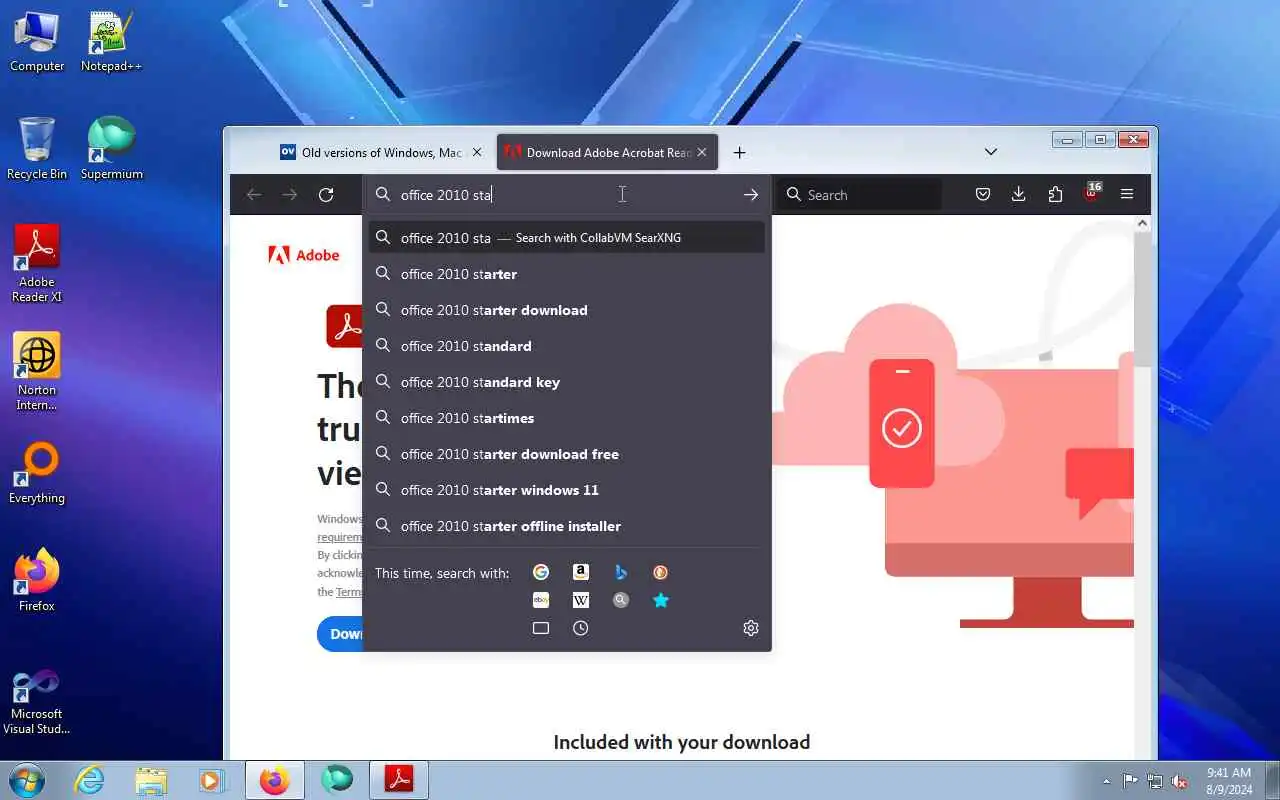Screen dimensions: 1280x800
Task: Search browsing history via clock icon
Action: click(x=581, y=628)
